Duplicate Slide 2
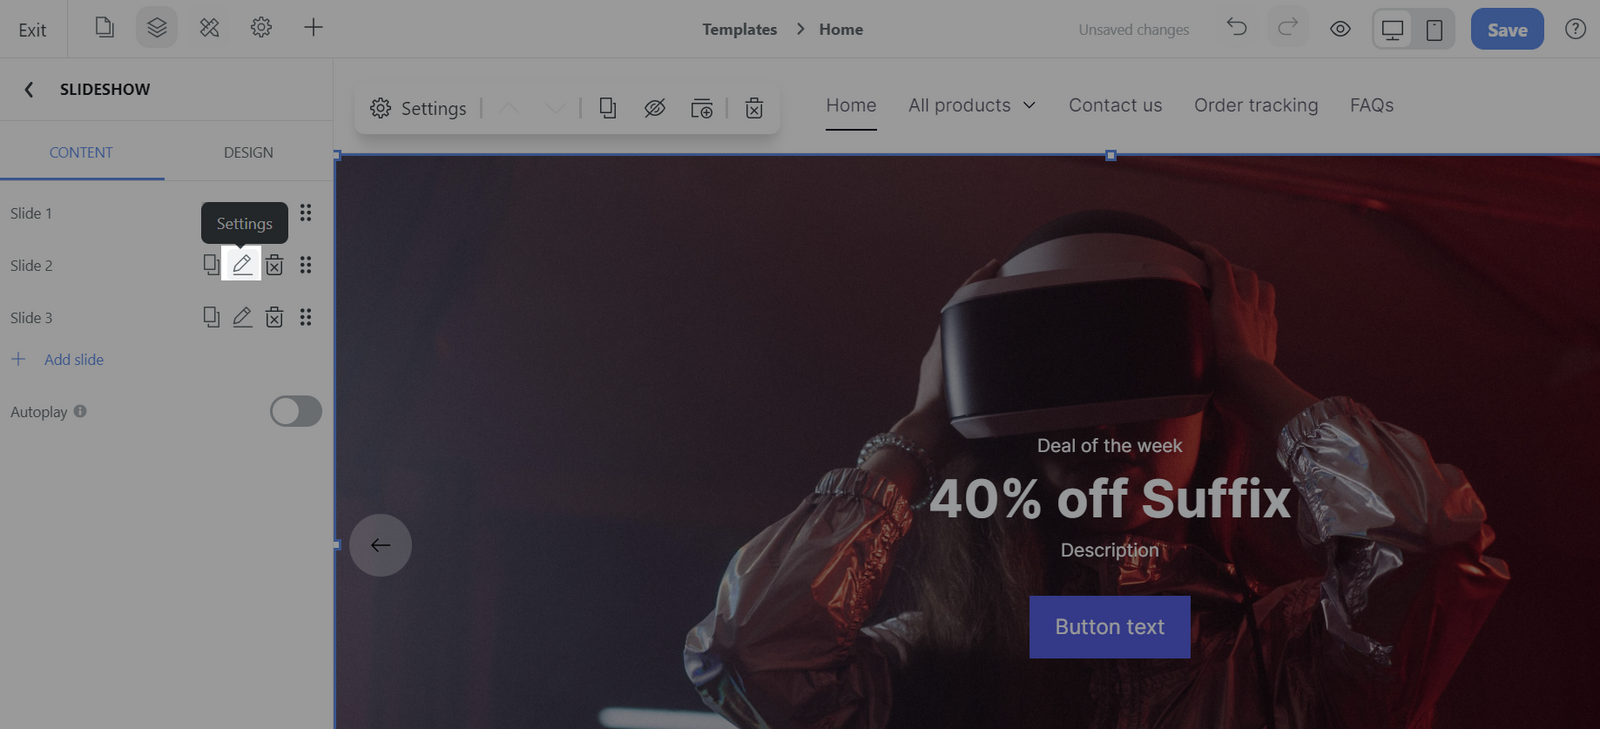 211,264
